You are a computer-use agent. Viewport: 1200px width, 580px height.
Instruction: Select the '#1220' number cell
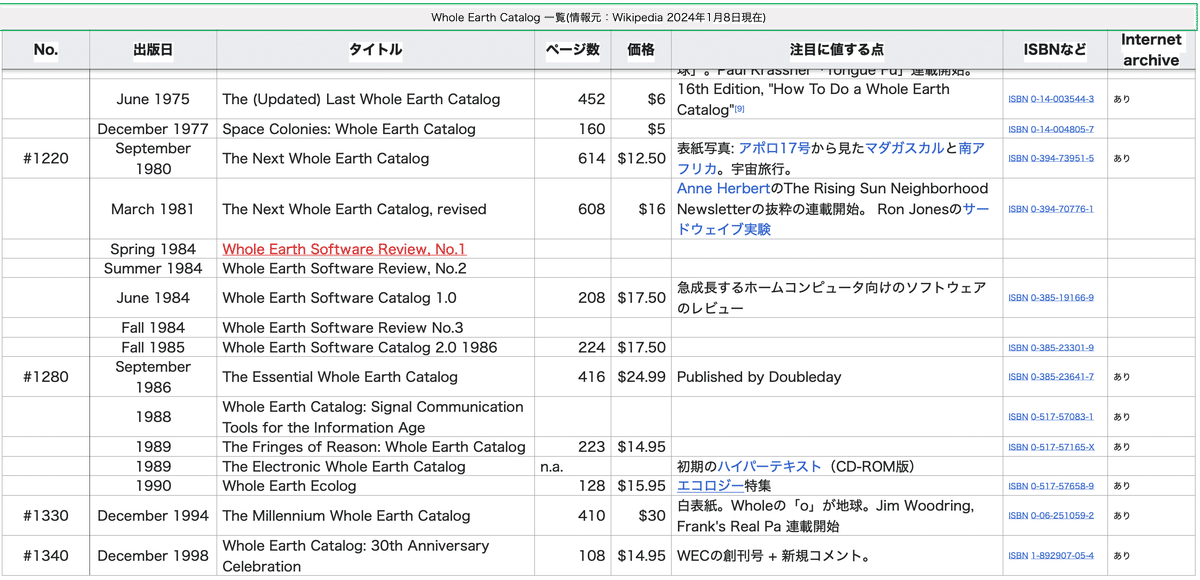(46, 158)
